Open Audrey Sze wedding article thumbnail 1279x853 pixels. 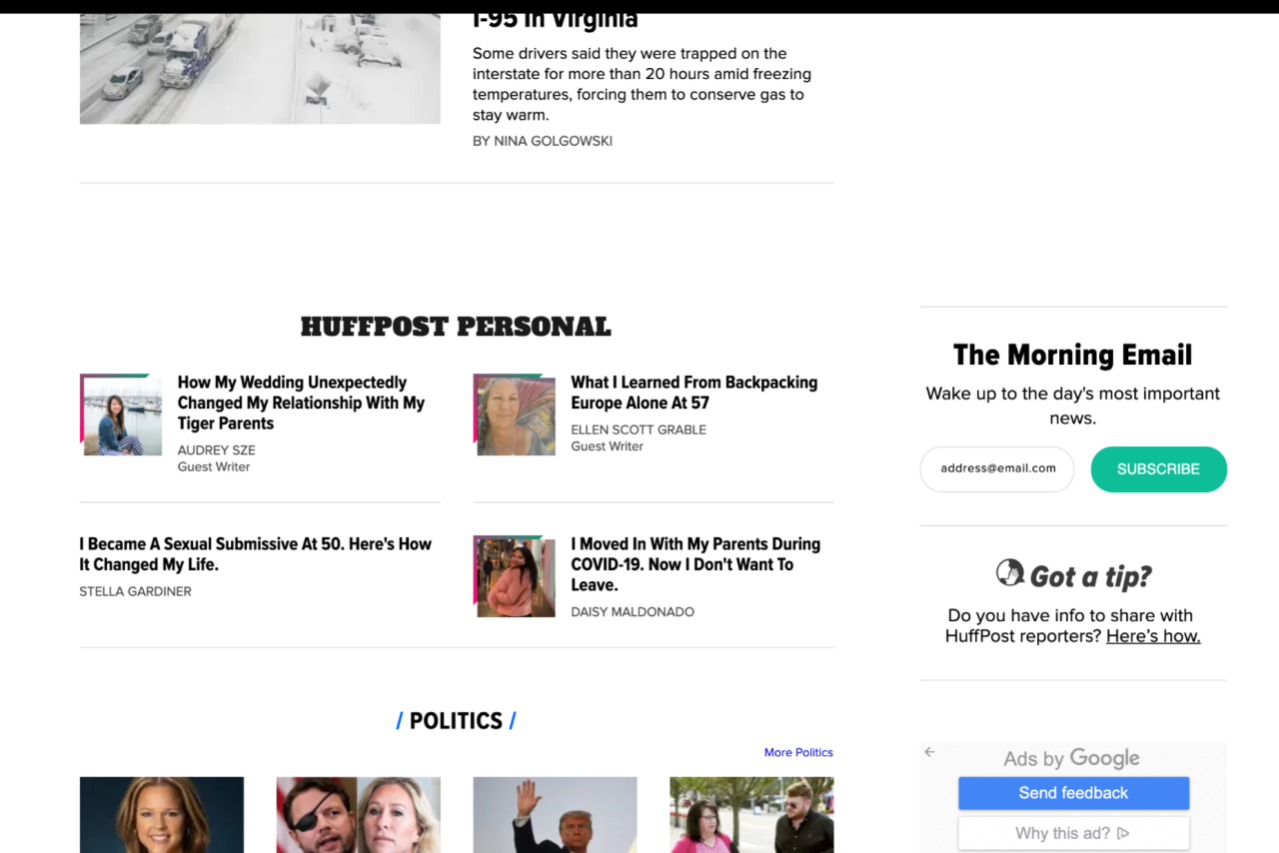pyautogui.click(x=121, y=415)
